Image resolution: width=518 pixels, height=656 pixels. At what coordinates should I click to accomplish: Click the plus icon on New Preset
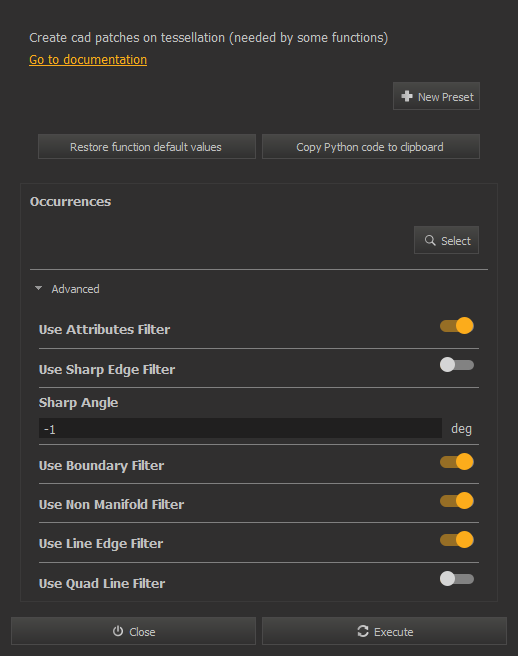[407, 96]
